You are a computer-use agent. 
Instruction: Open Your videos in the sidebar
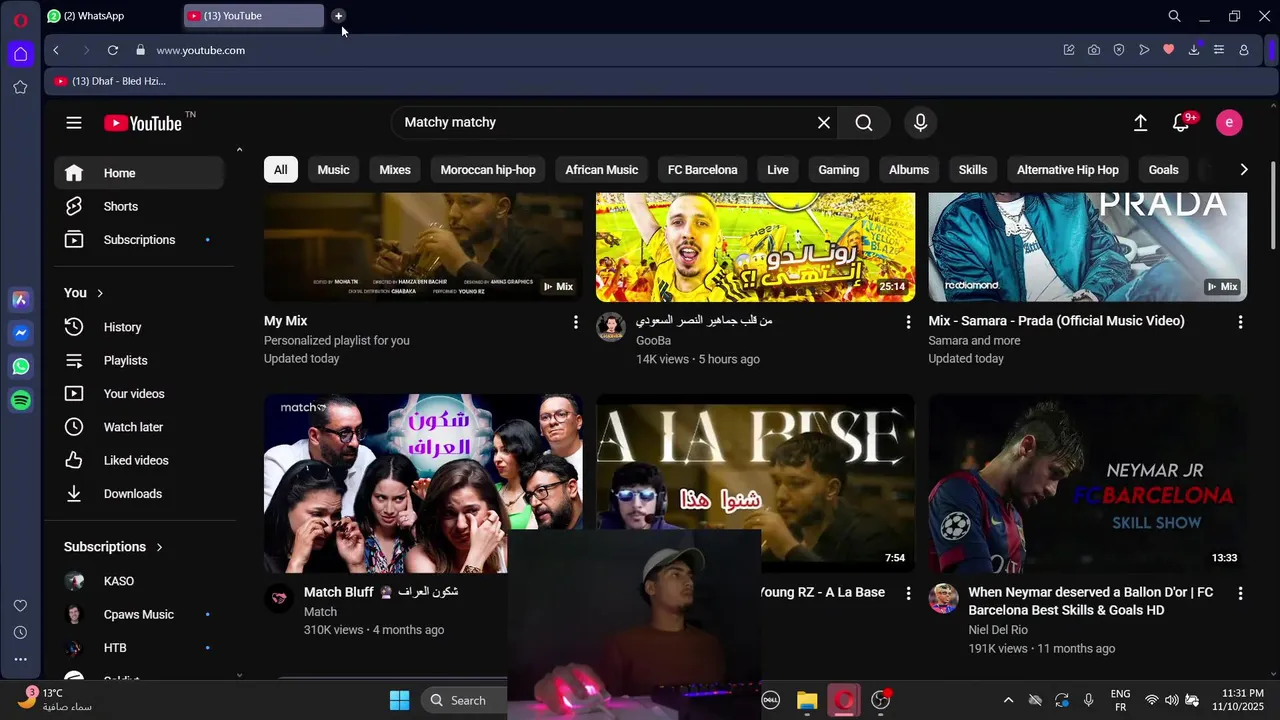pos(139,394)
